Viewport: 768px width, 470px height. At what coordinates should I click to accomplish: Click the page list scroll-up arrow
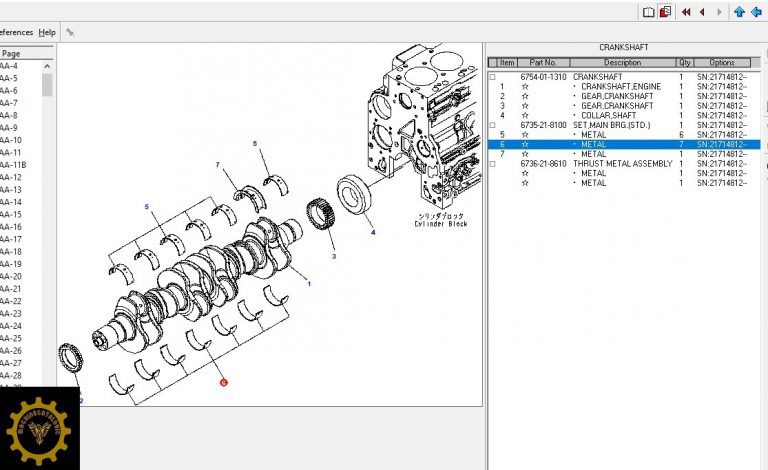click(x=47, y=66)
